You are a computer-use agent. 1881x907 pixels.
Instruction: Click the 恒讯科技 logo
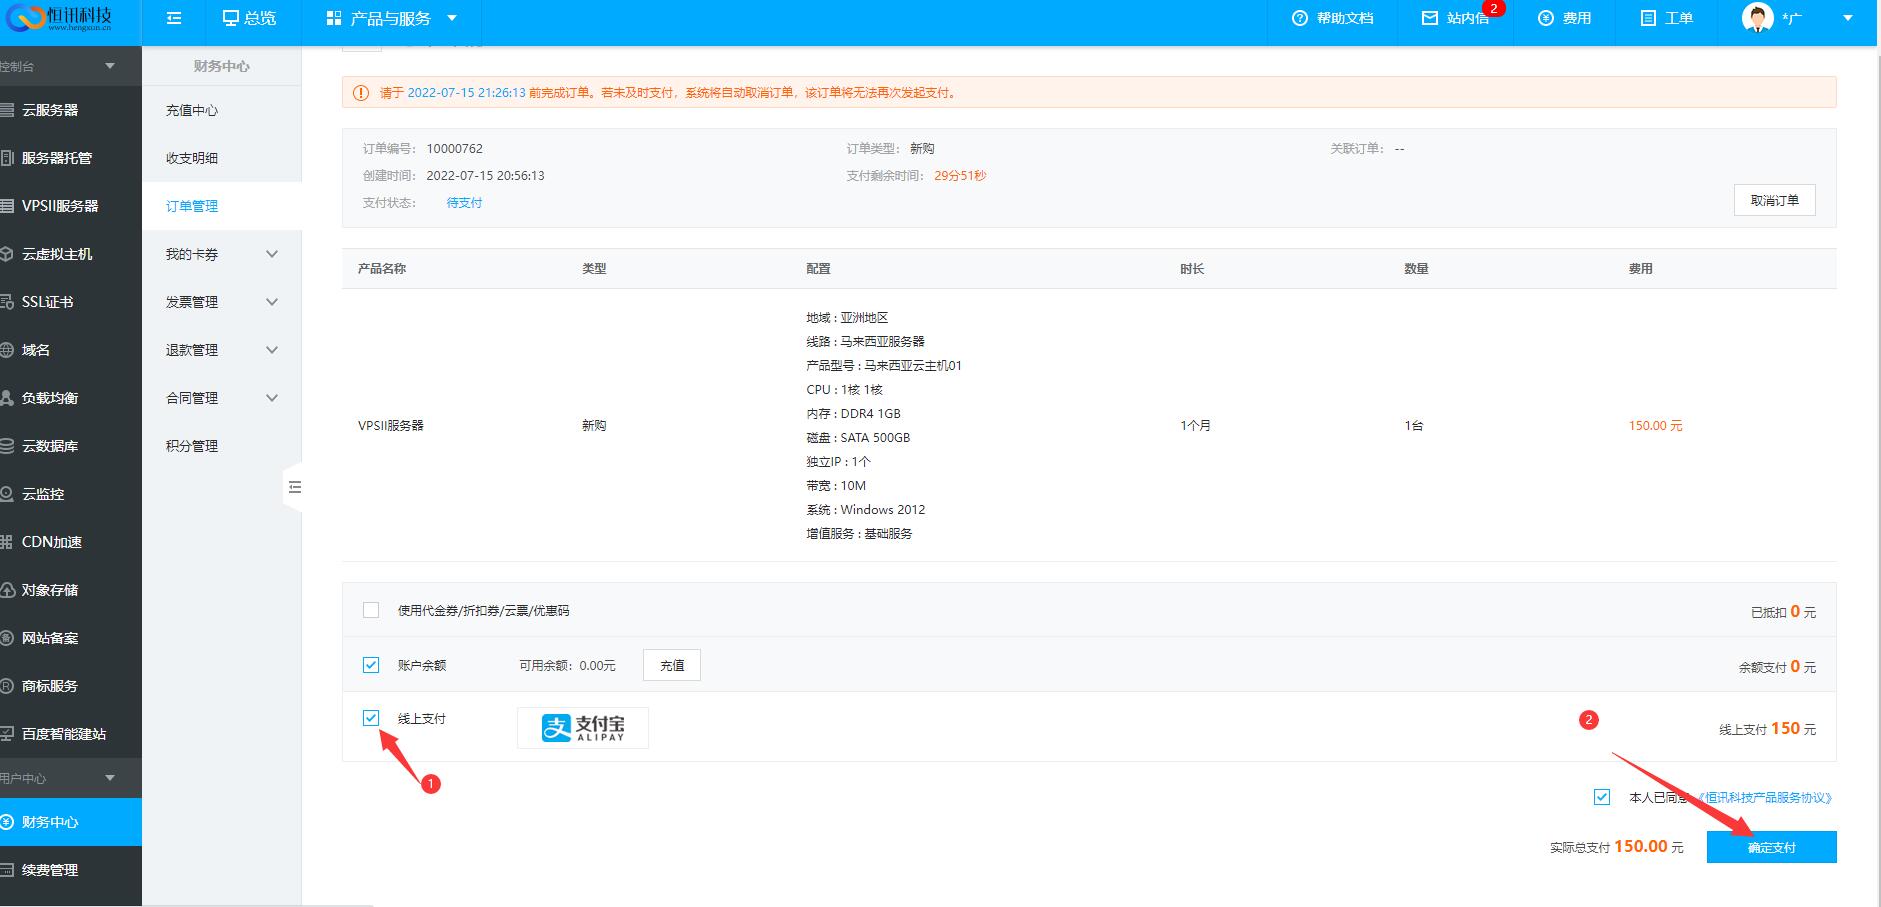[60, 18]
